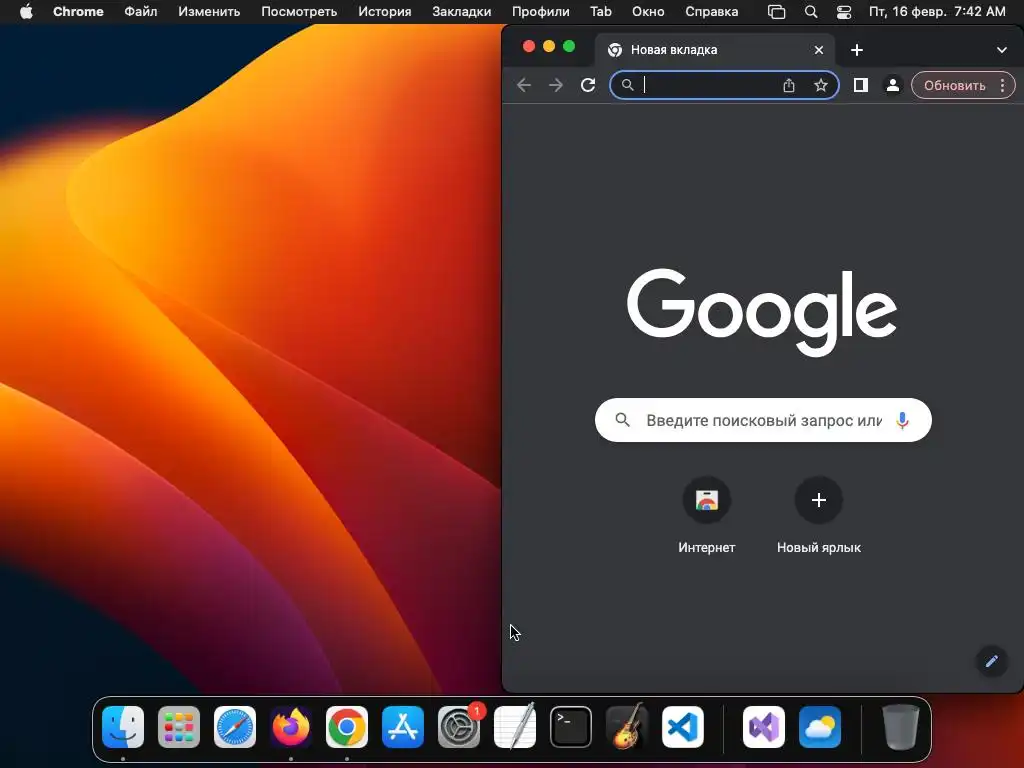Open the profile avatar icon in Chrome

[892, 86]
